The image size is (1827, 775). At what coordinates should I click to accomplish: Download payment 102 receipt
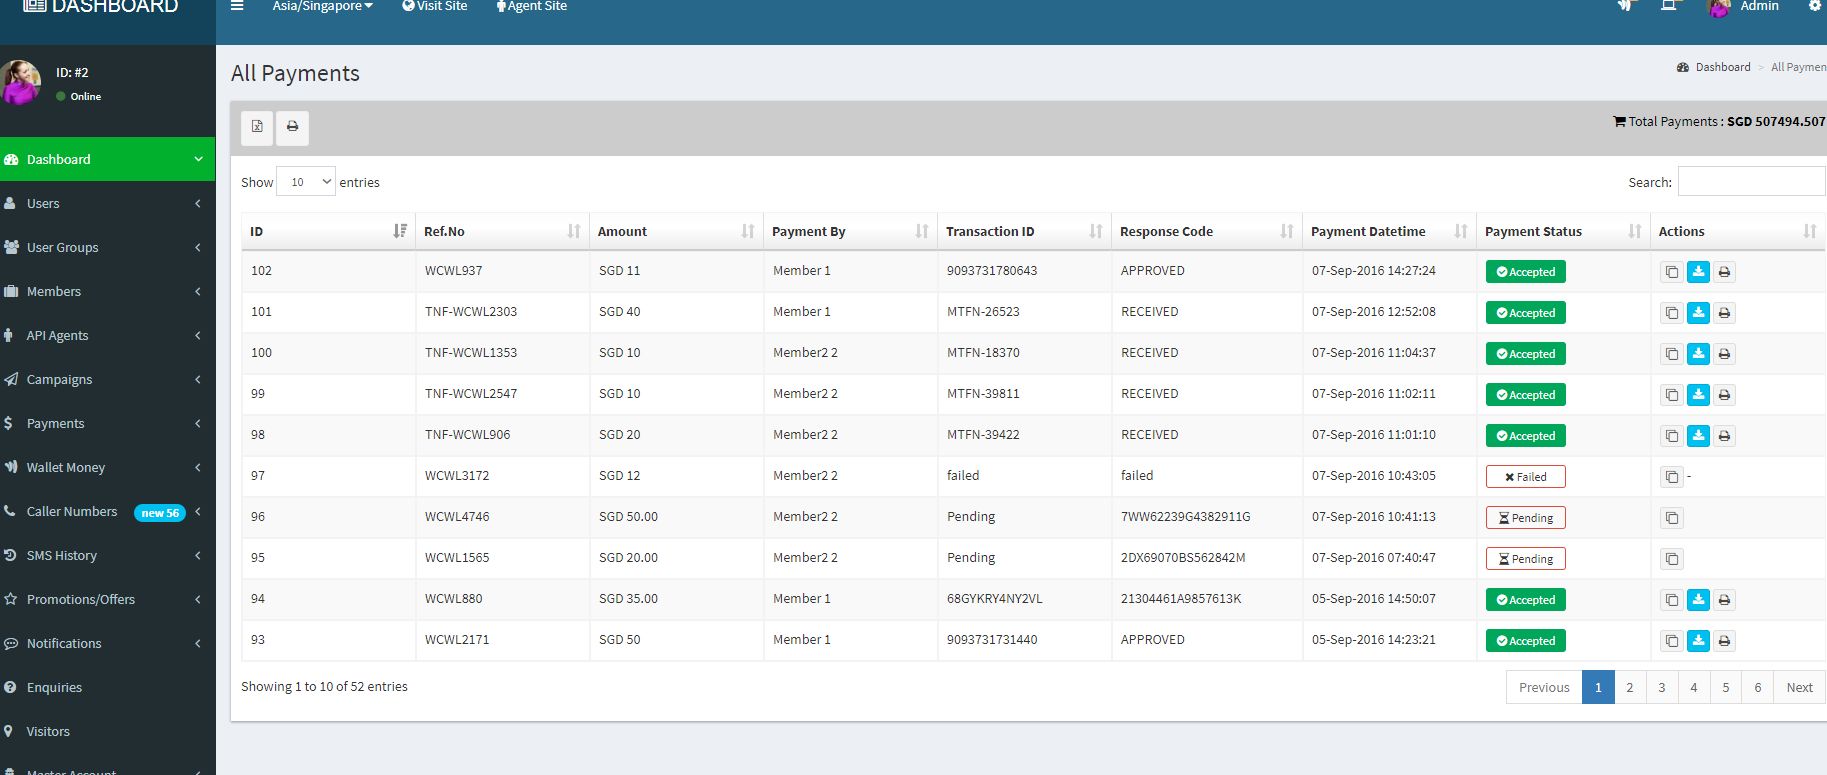tap(1698, 272)
